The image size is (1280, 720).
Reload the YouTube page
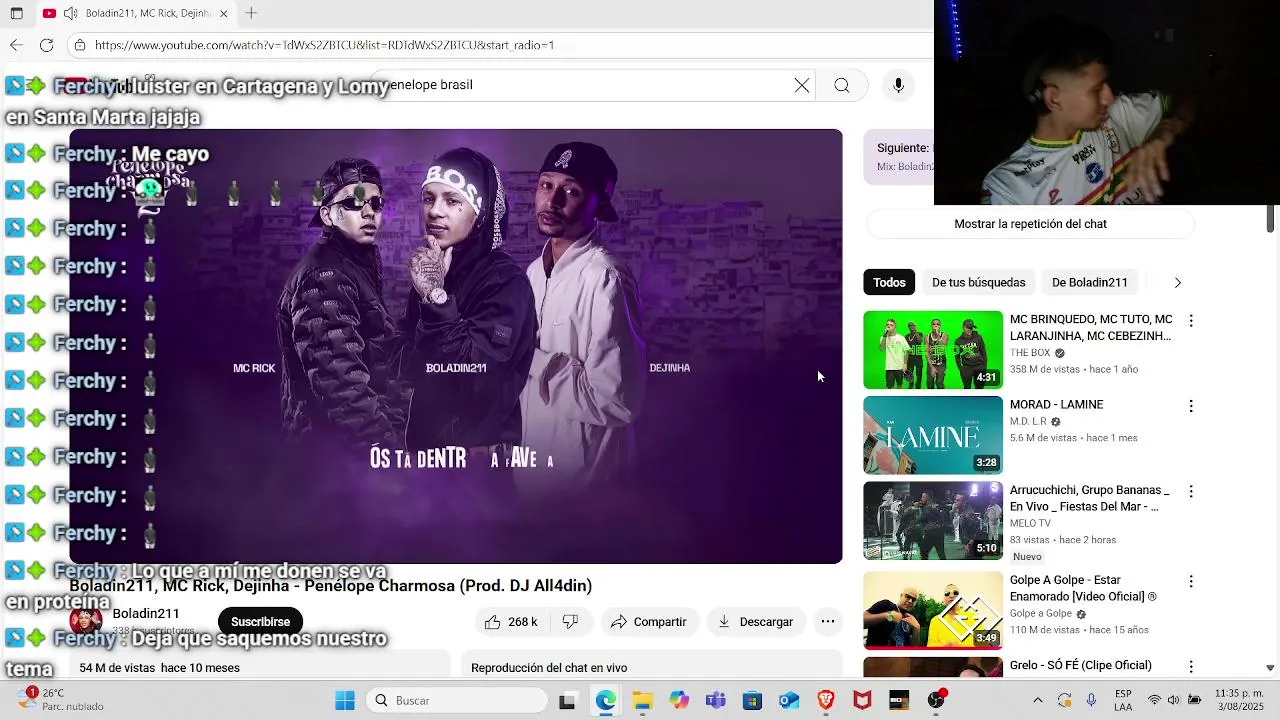[46, 45]
